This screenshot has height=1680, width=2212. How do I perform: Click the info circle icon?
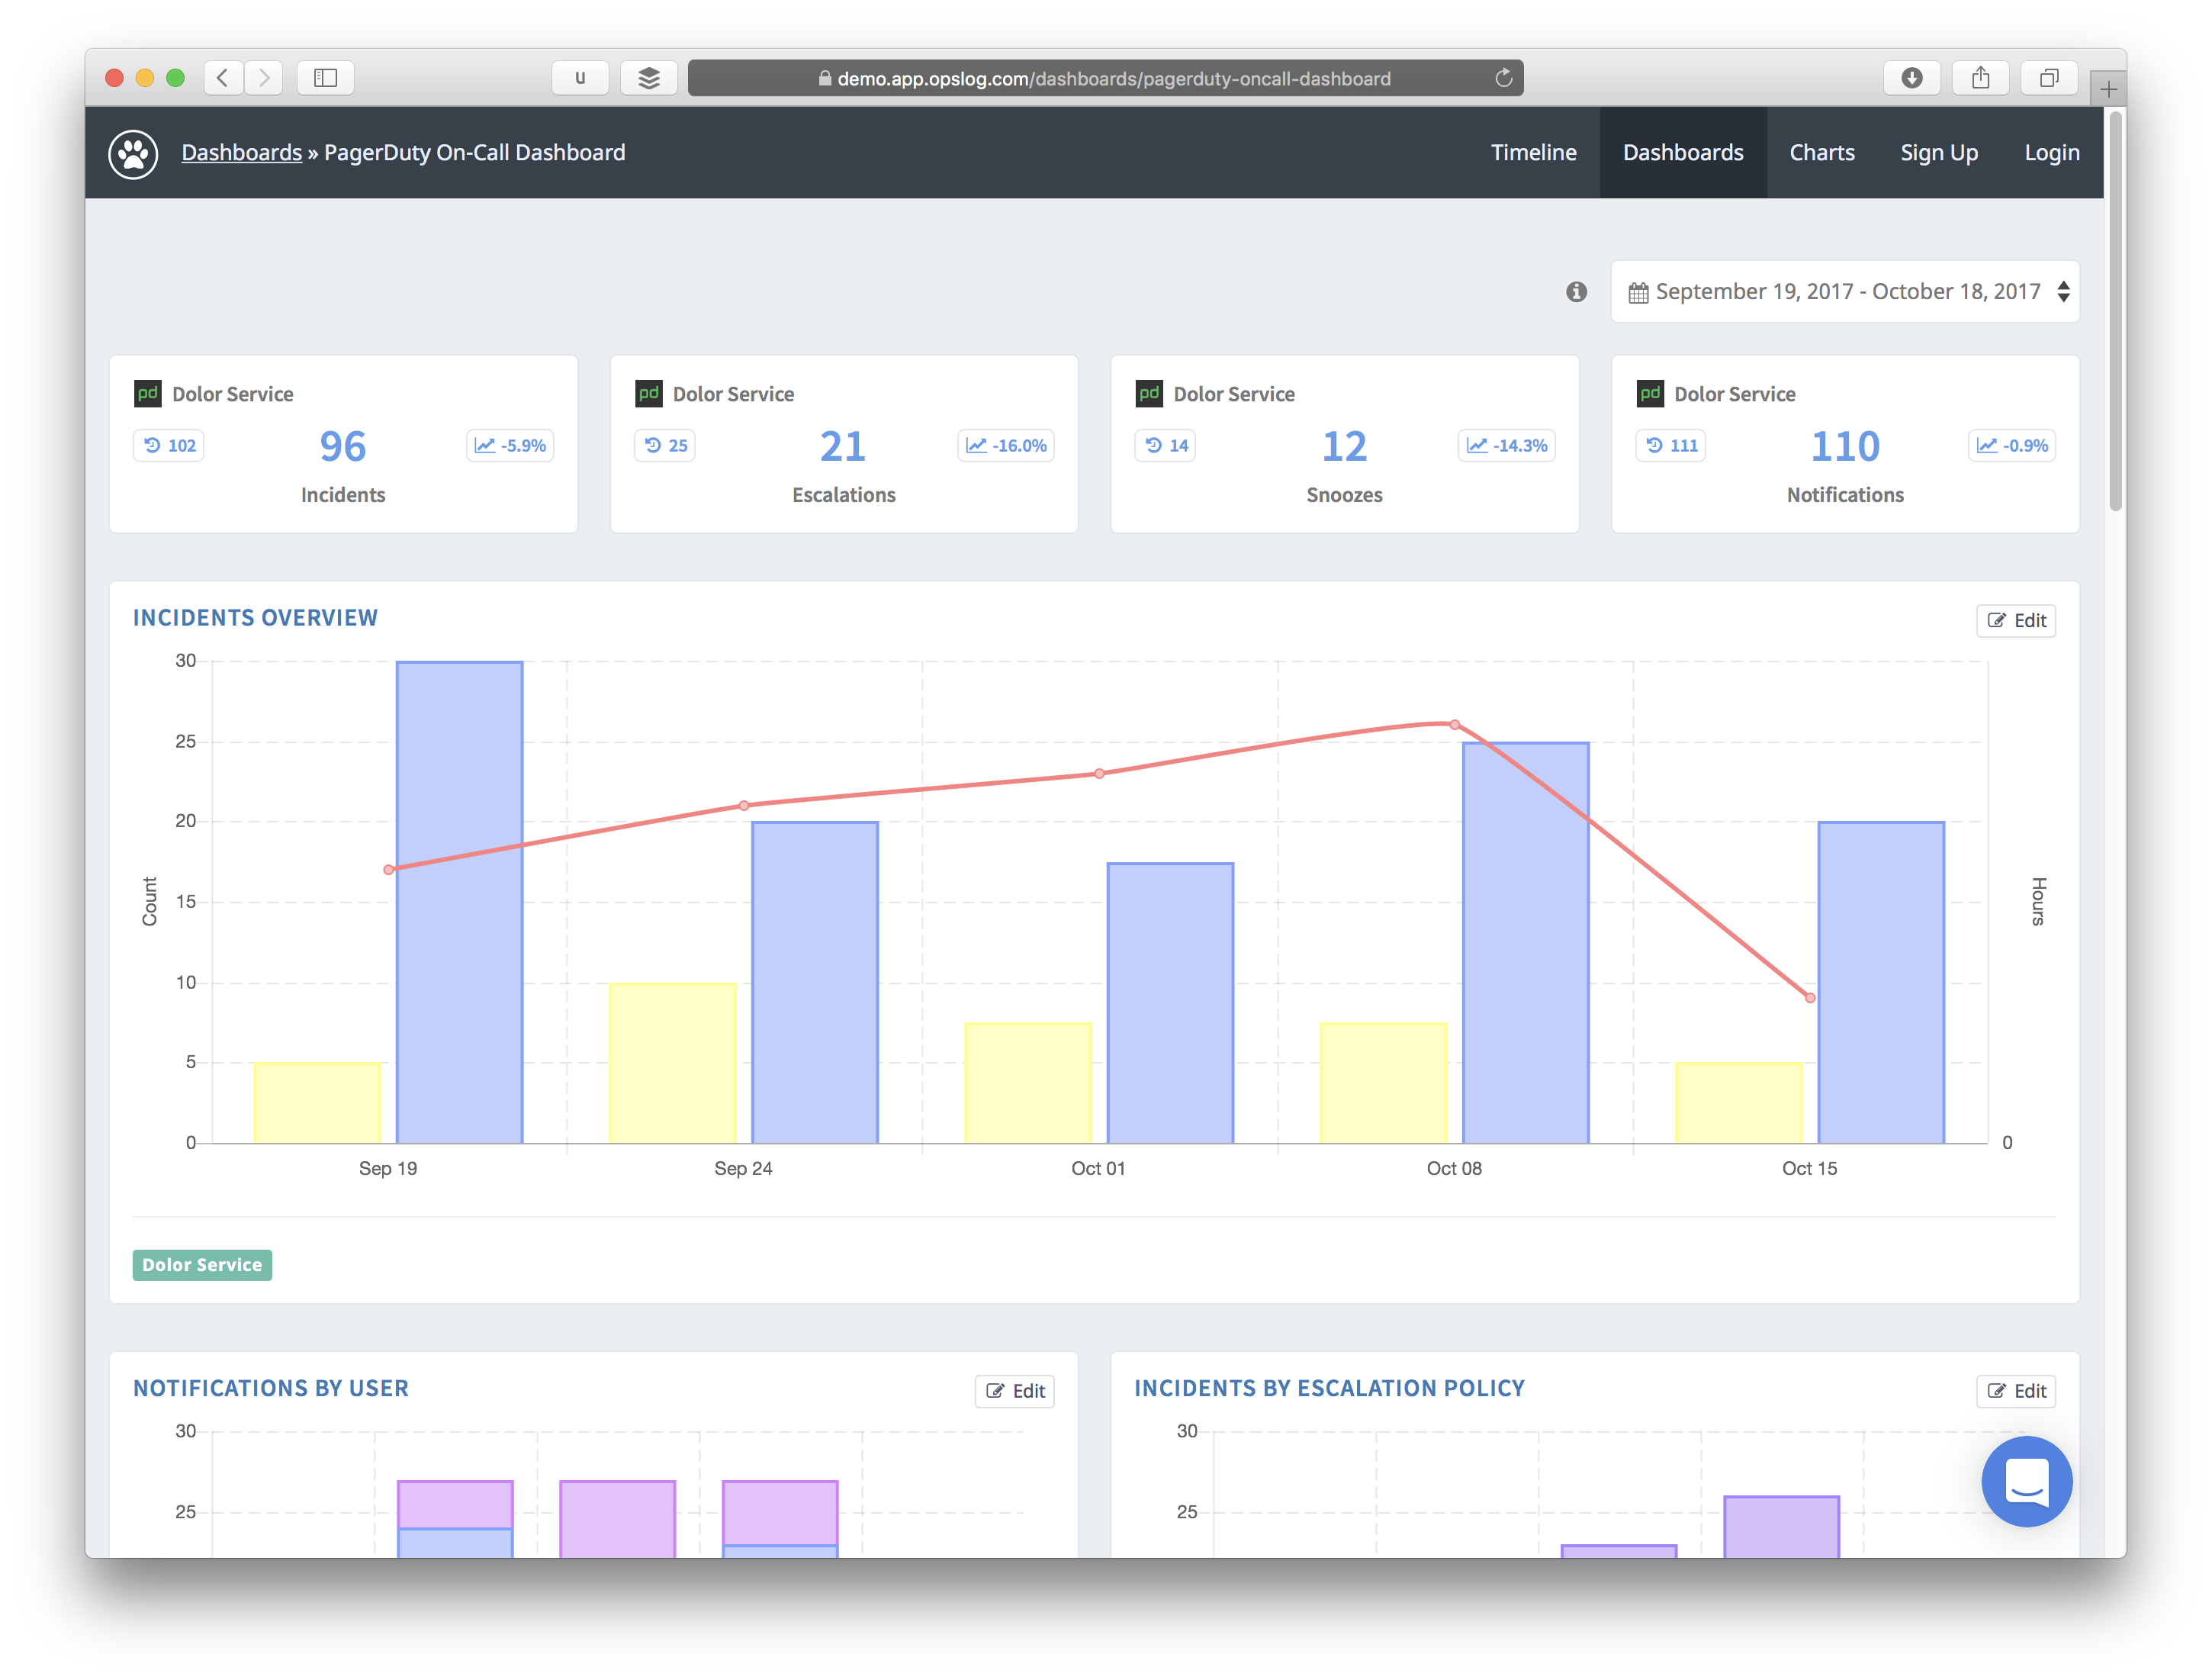click(1576, 292)
